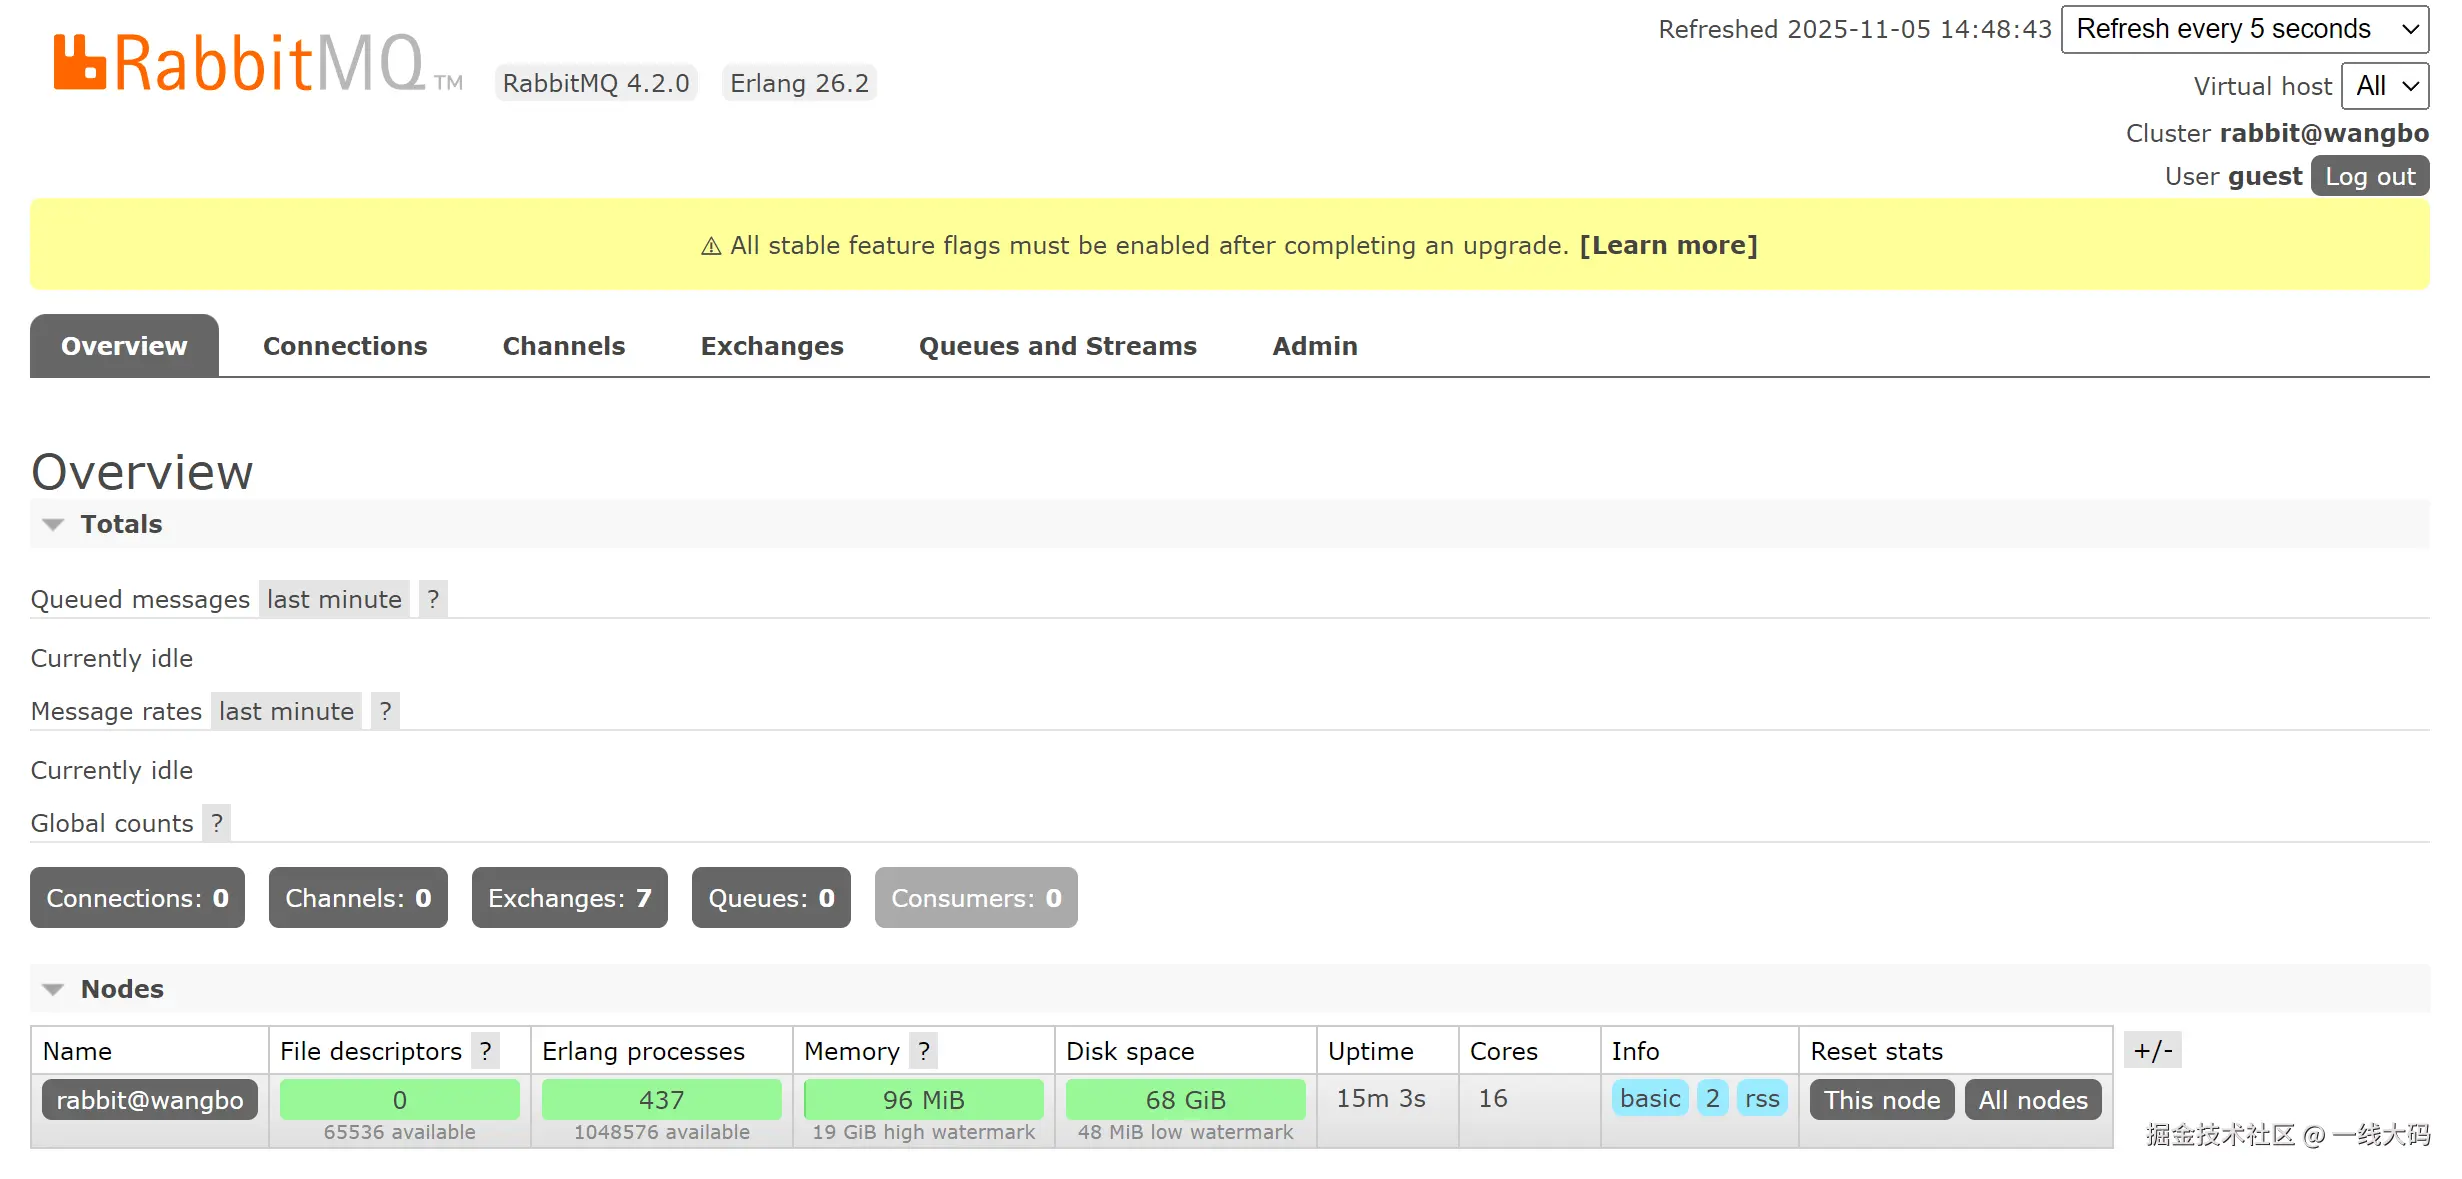This screenshot has height=1179, width=2462.
Task: Click the help icon next to Global counts
Action: click(216, 823)
